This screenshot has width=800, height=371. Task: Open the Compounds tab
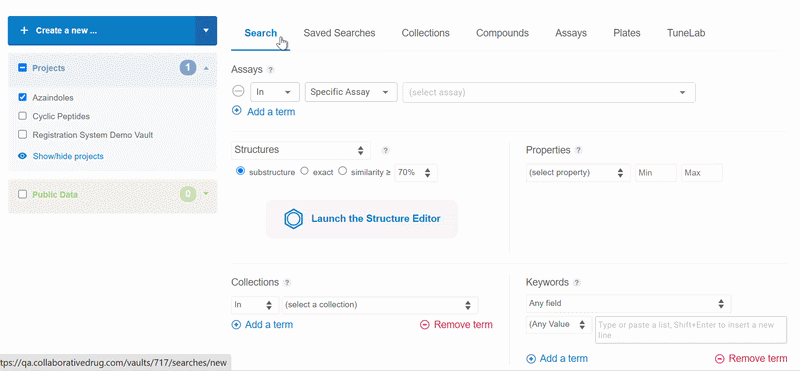(503, 33)
